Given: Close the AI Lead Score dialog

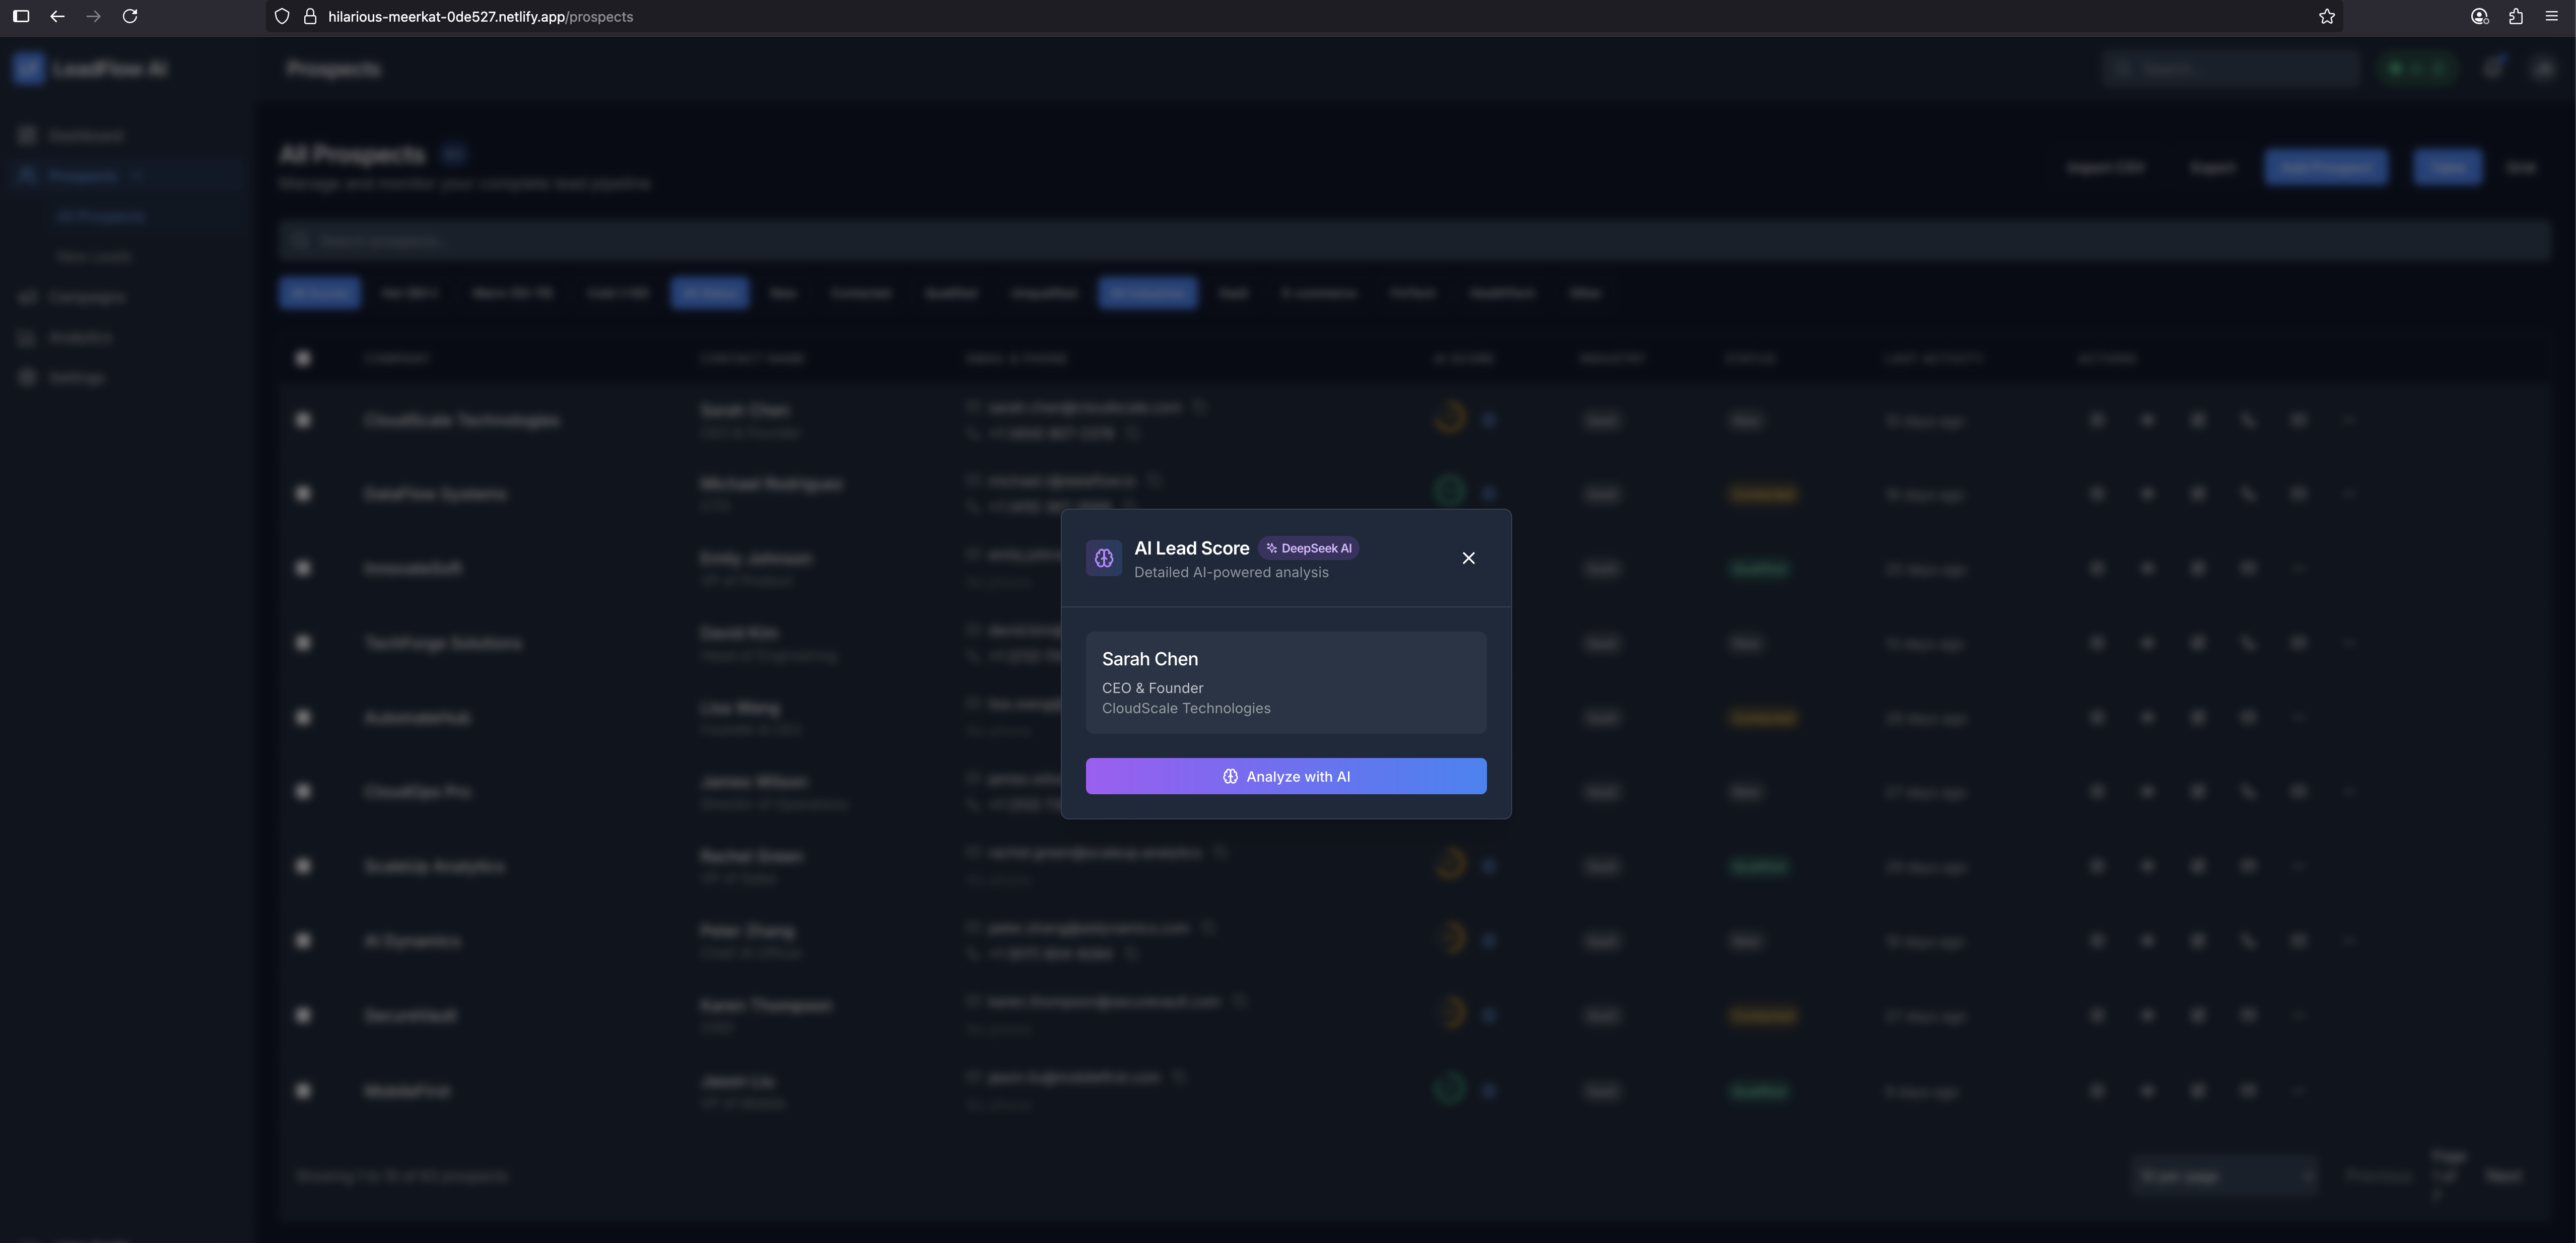Looking at the screenshot, I should [1468, 558].
